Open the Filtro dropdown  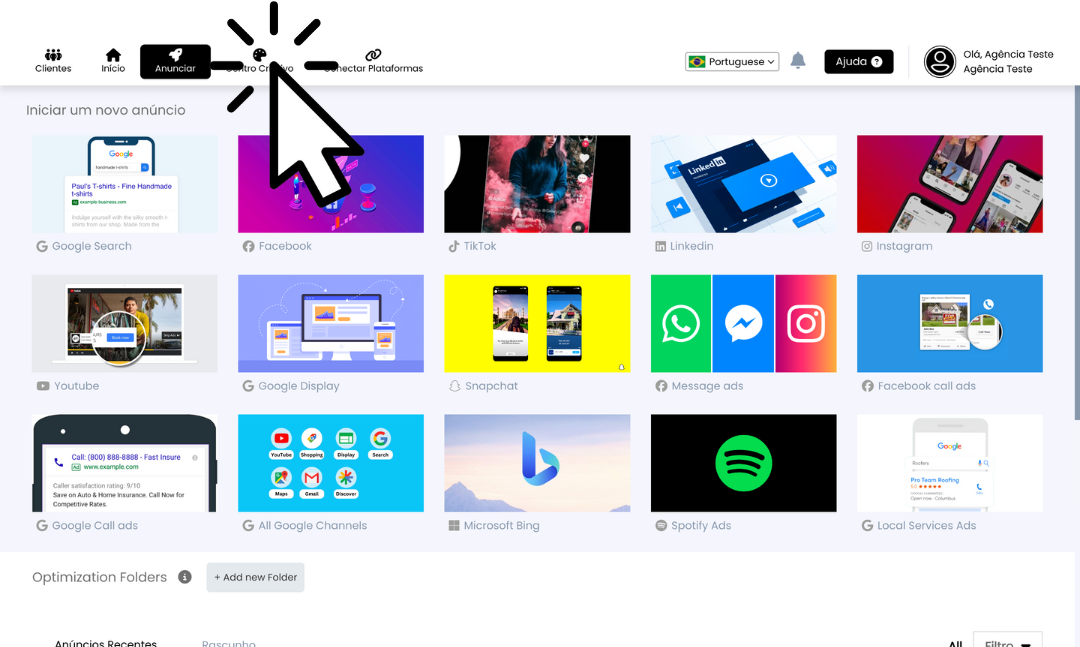click(1006, 642)
